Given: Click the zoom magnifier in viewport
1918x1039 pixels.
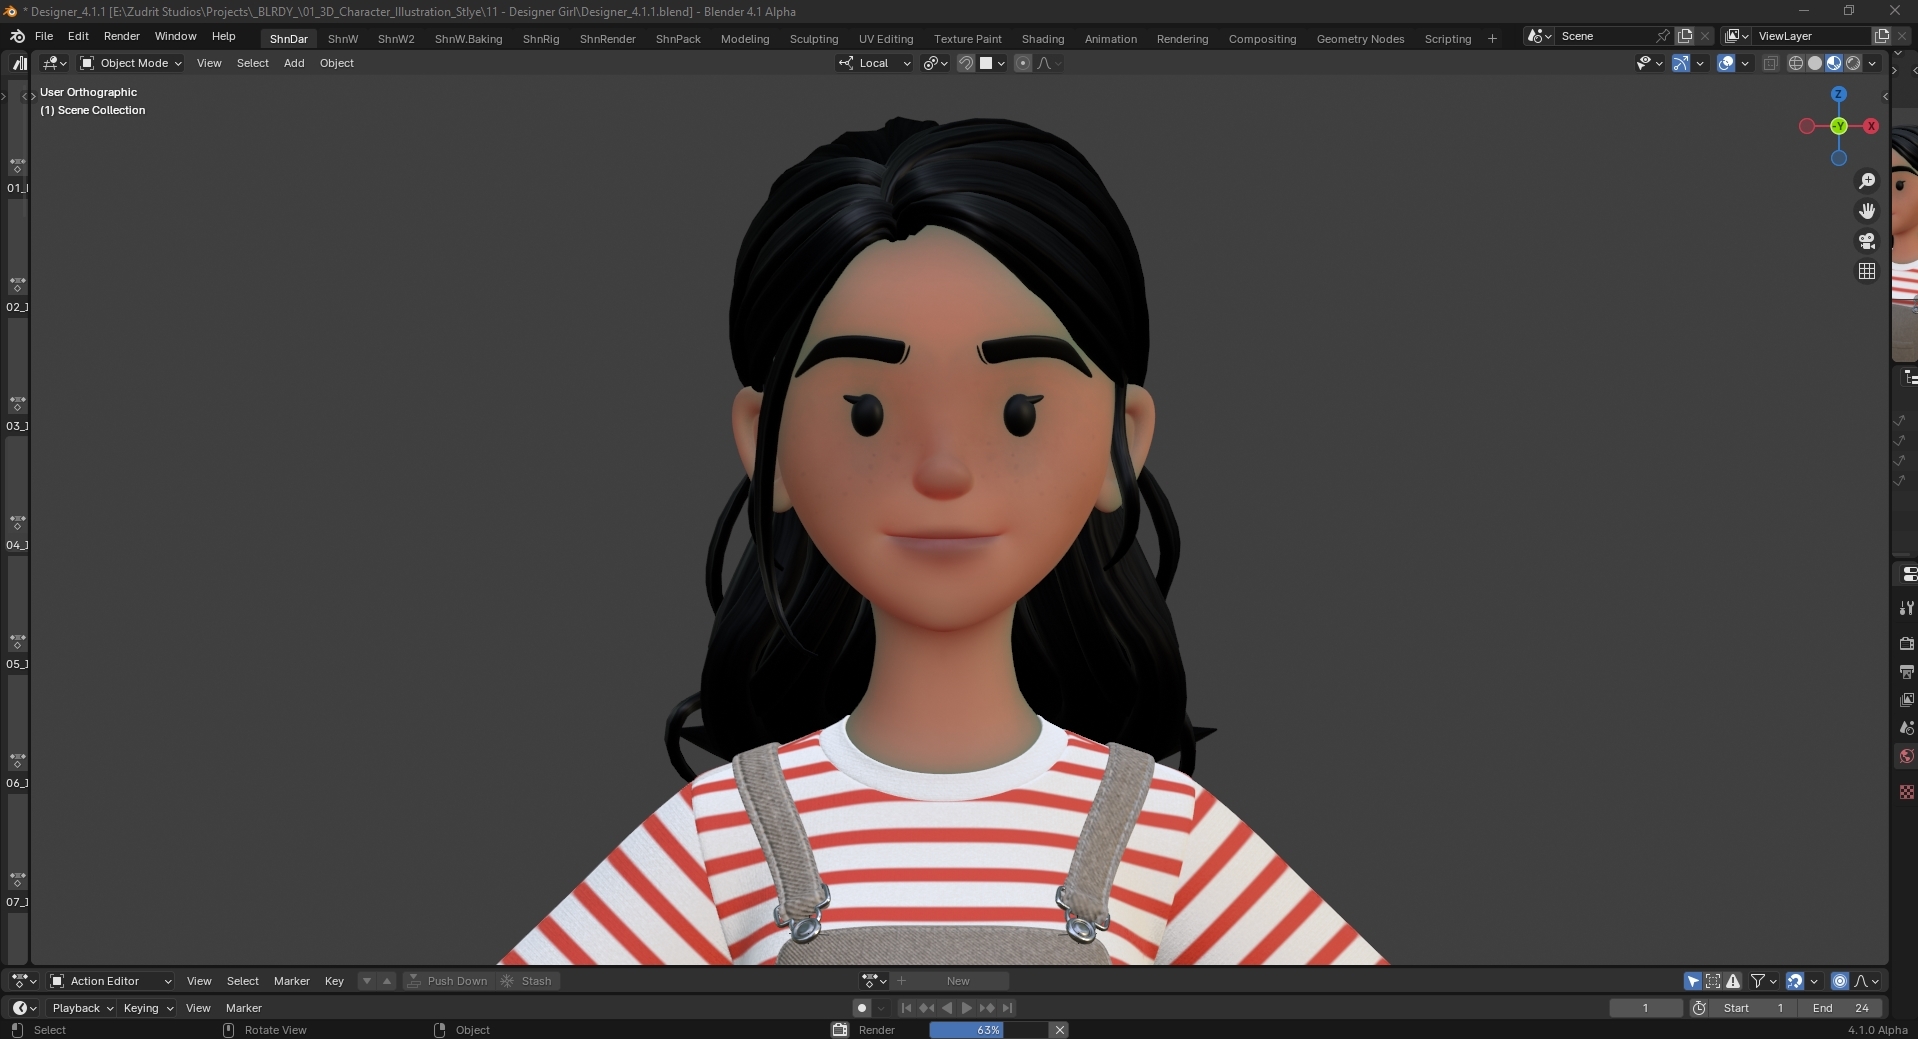Looking at the screenshot, I should point(1866,181).
